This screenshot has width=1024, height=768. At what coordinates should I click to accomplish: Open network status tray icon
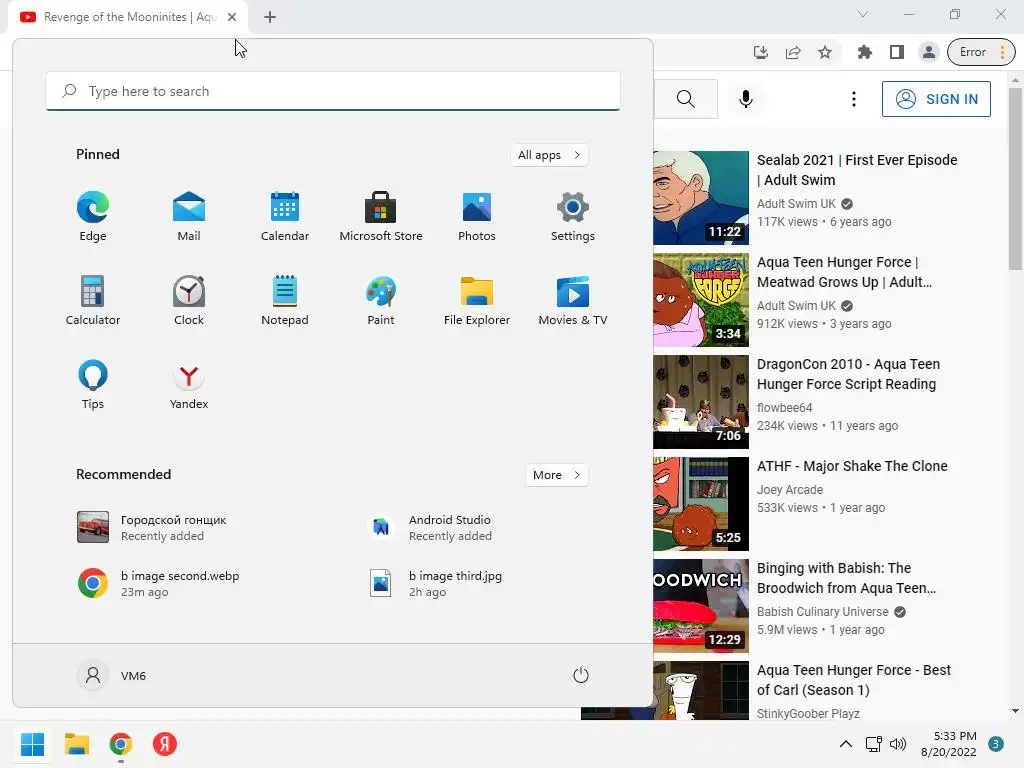tap(873, 744)
